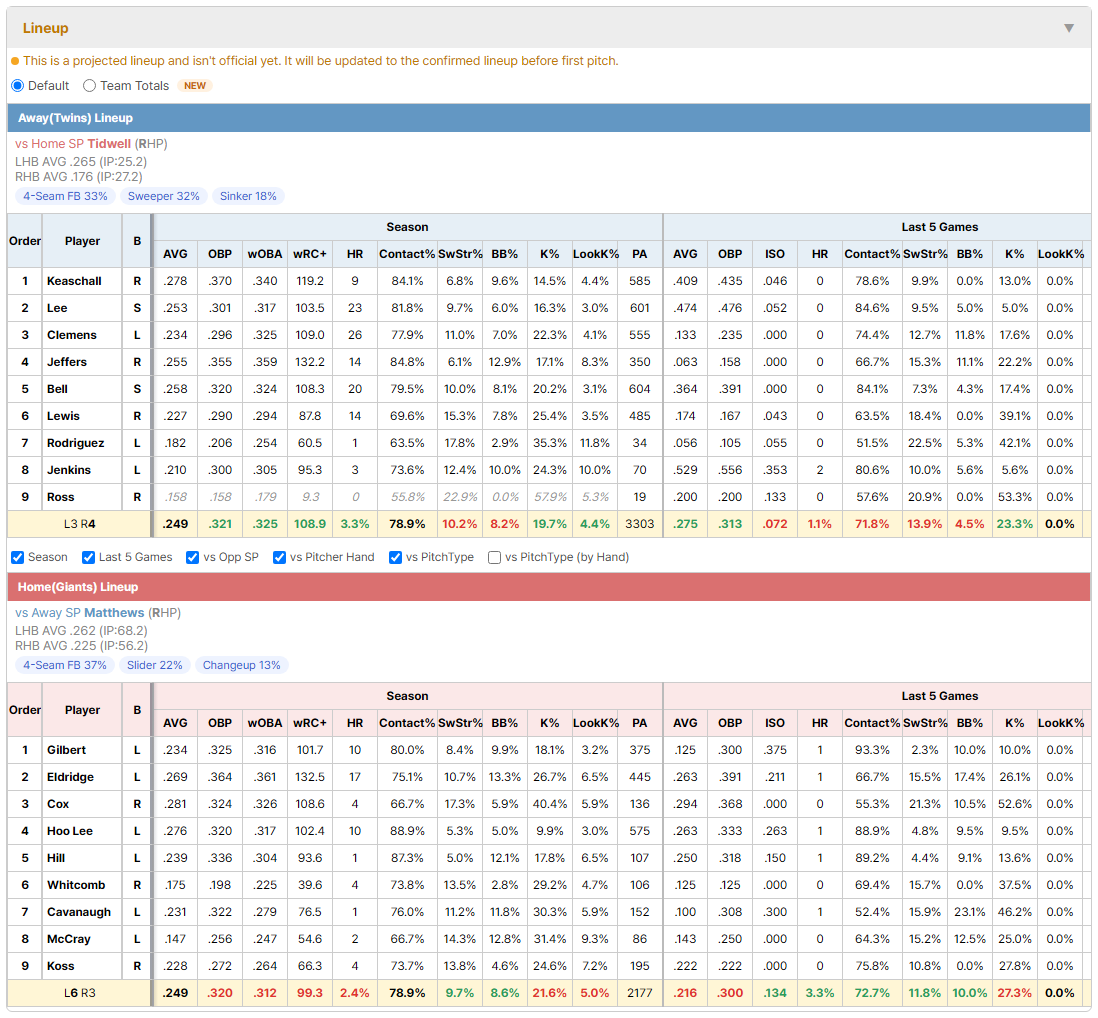This screenshot has height=1018, width=1098.
Task: Select player Keaschall in the Twins lineup
Action: click(x=74, y=281)
